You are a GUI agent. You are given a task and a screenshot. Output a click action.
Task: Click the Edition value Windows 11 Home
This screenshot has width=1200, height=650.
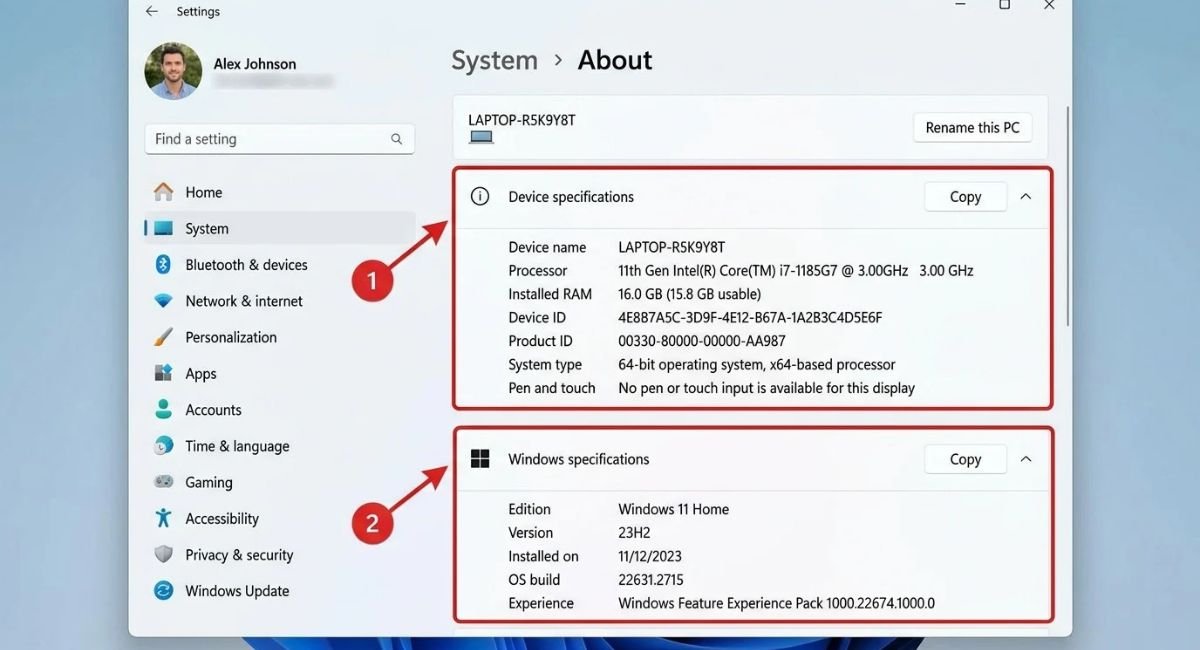(x=674, y=509)
